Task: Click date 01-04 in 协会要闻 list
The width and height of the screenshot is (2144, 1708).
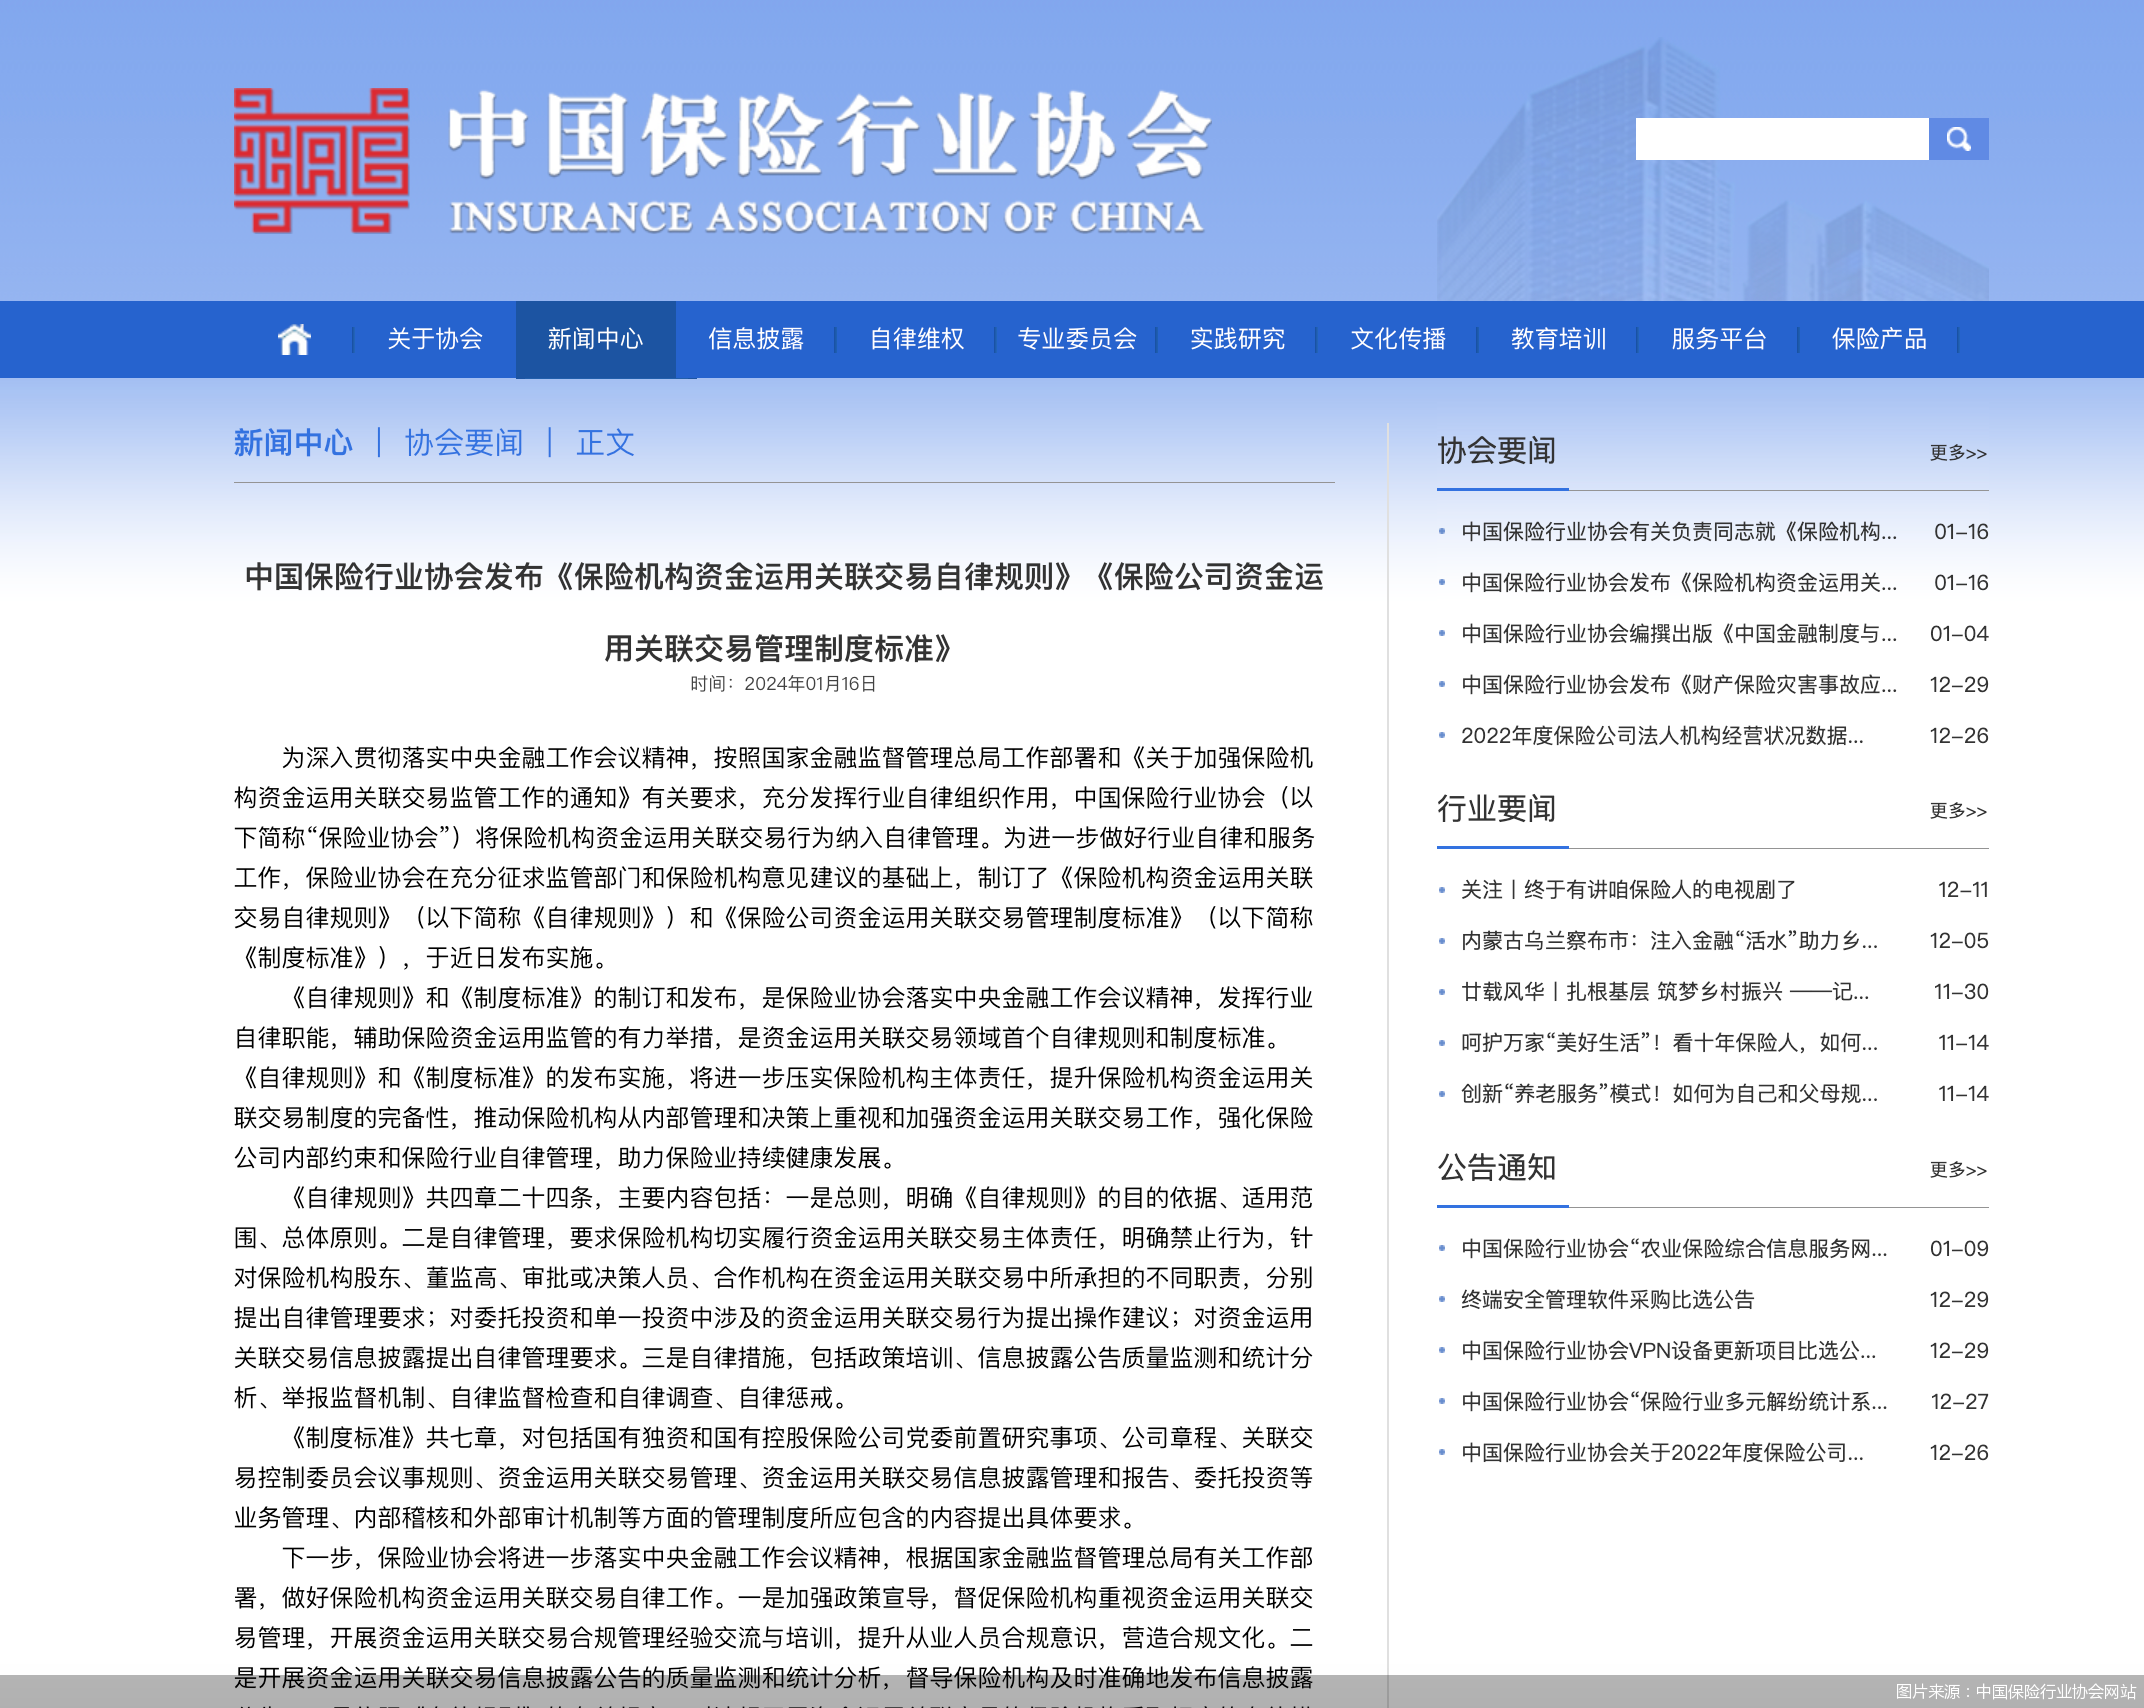Action: tap(1959, 634)
